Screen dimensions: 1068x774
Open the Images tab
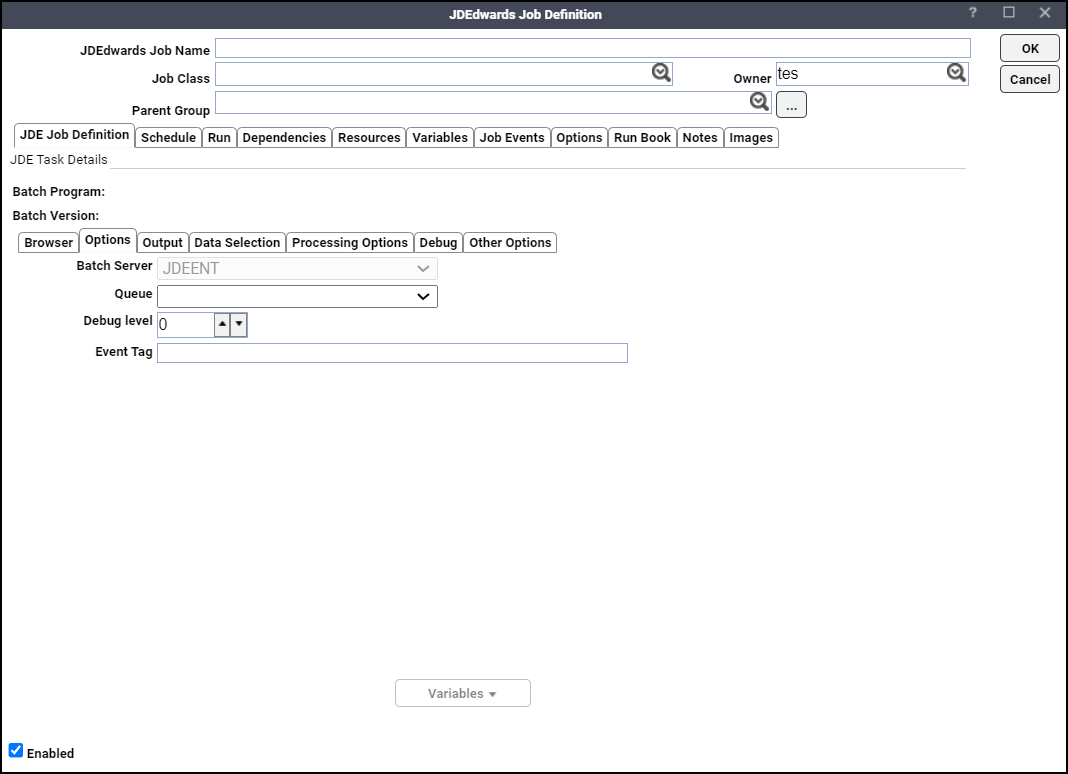click(751, 138)
